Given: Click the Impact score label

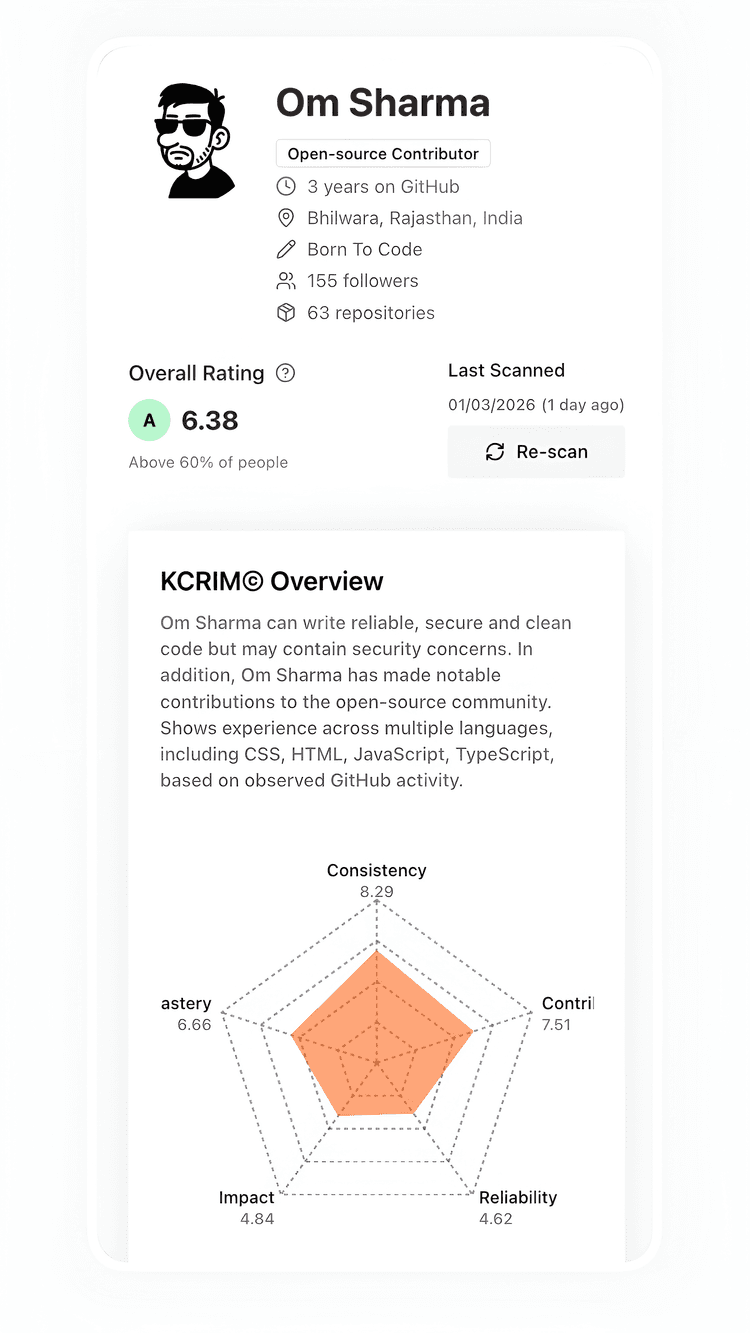Looking at the screenshot, I should (x=246, y=1197).
